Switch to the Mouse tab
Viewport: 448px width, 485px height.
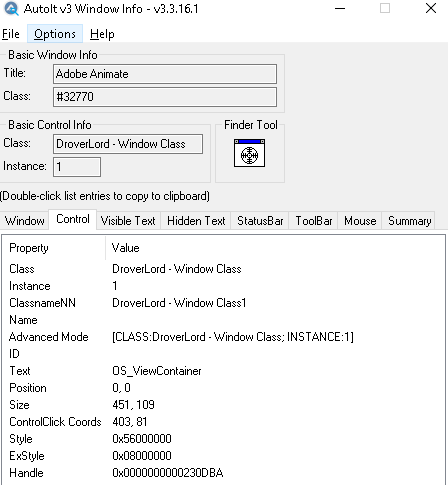pos(360,221)
